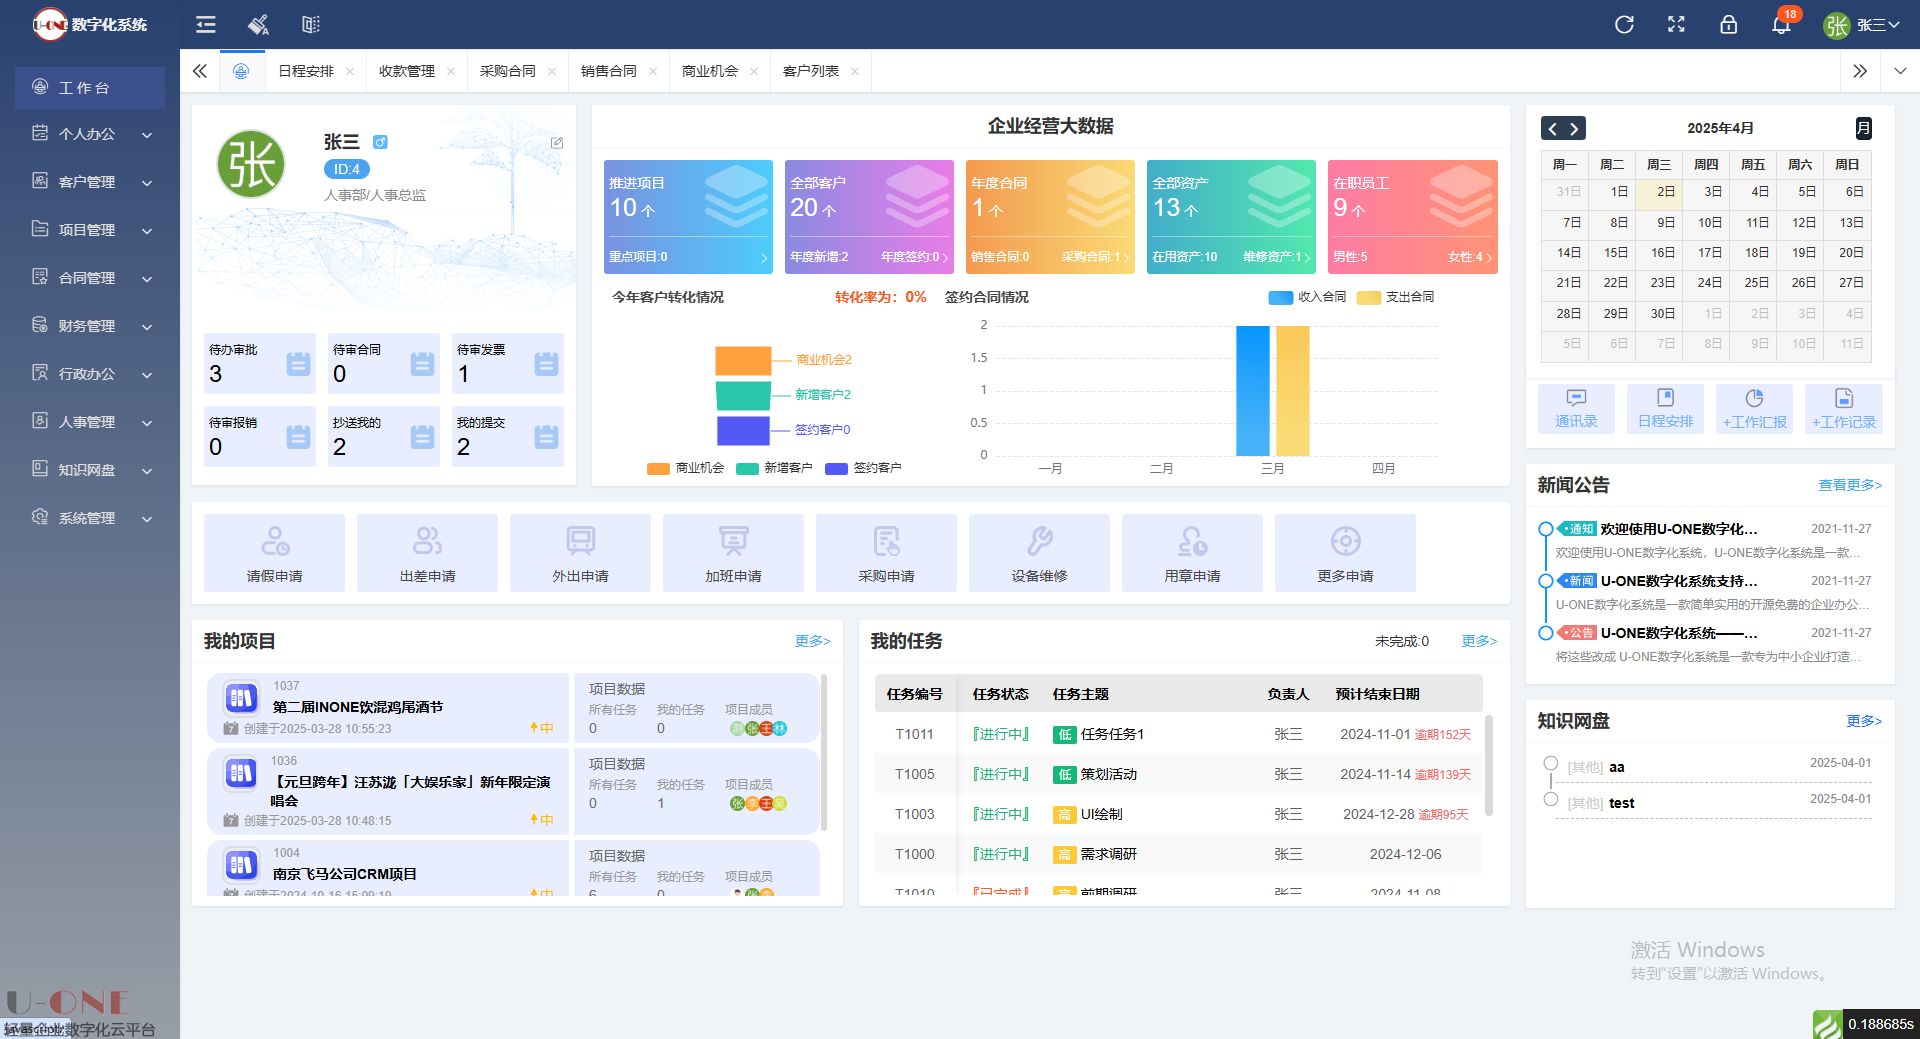Image resolution: width=1920 pixels, height=1039 pixels.
Task: Toggle 支出合同 legend in chart
Action: [x=1395, y=297]
